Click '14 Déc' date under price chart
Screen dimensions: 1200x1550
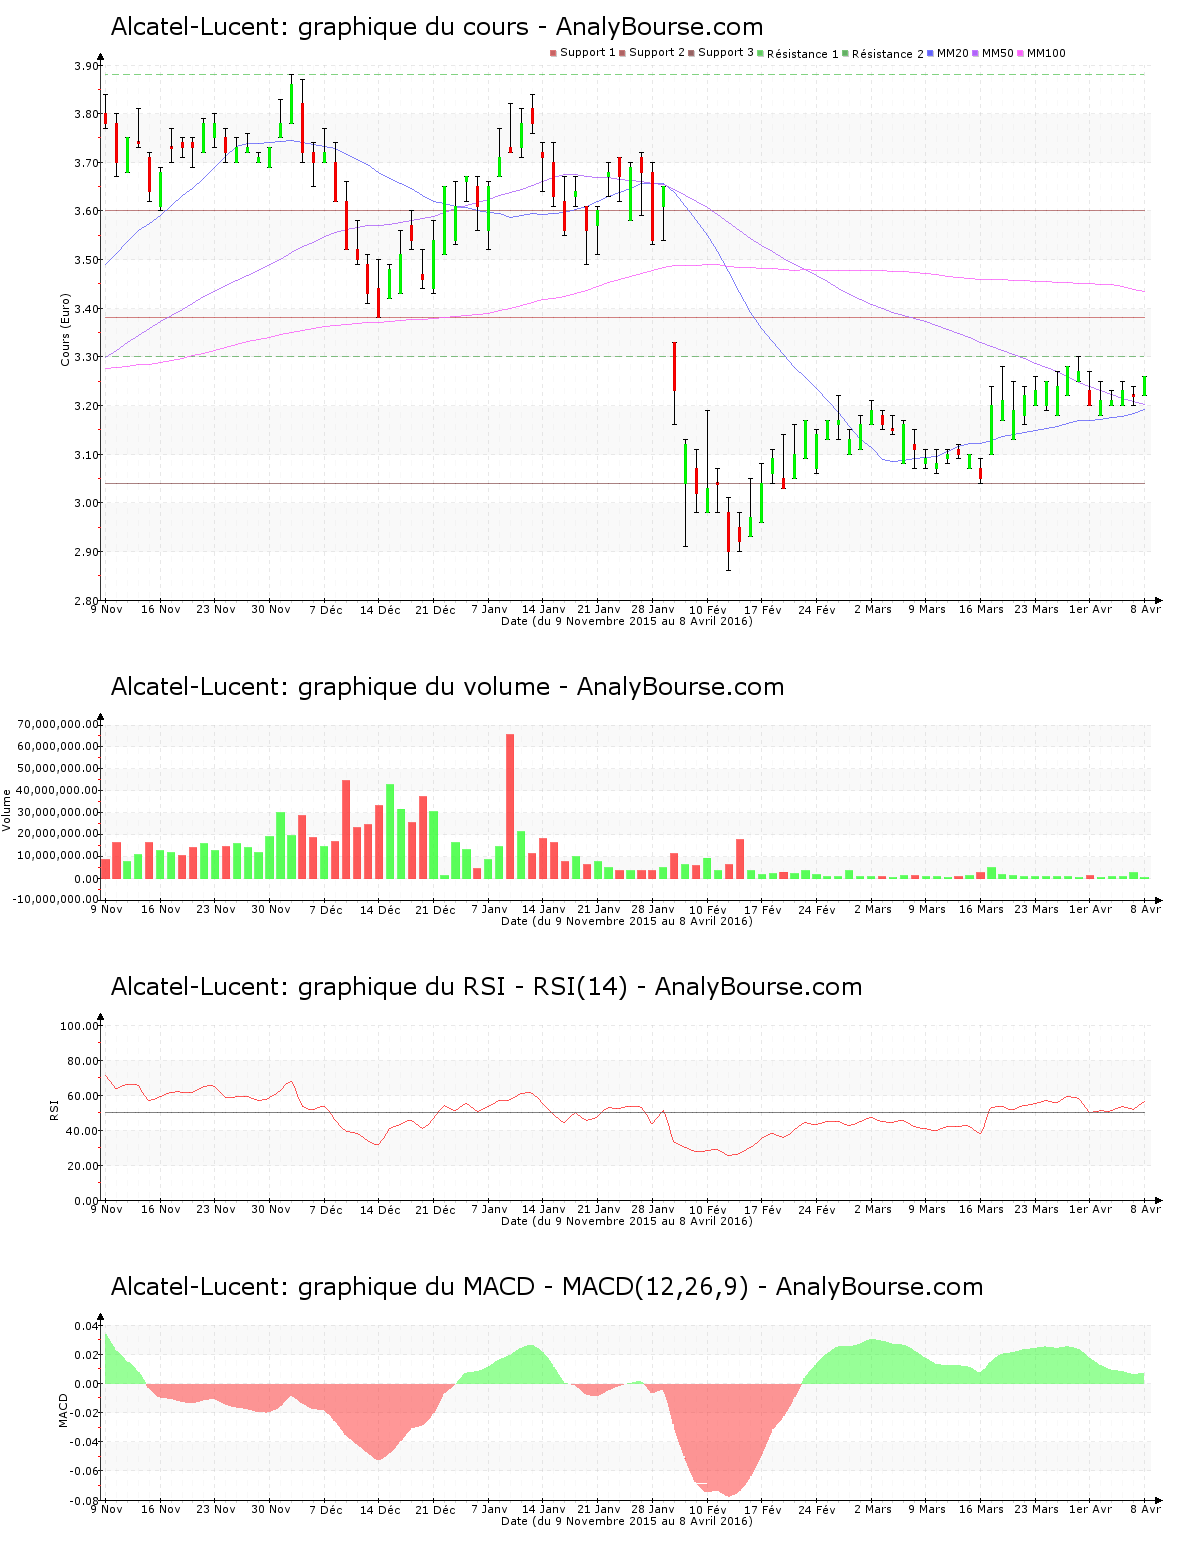click(380, 610)
